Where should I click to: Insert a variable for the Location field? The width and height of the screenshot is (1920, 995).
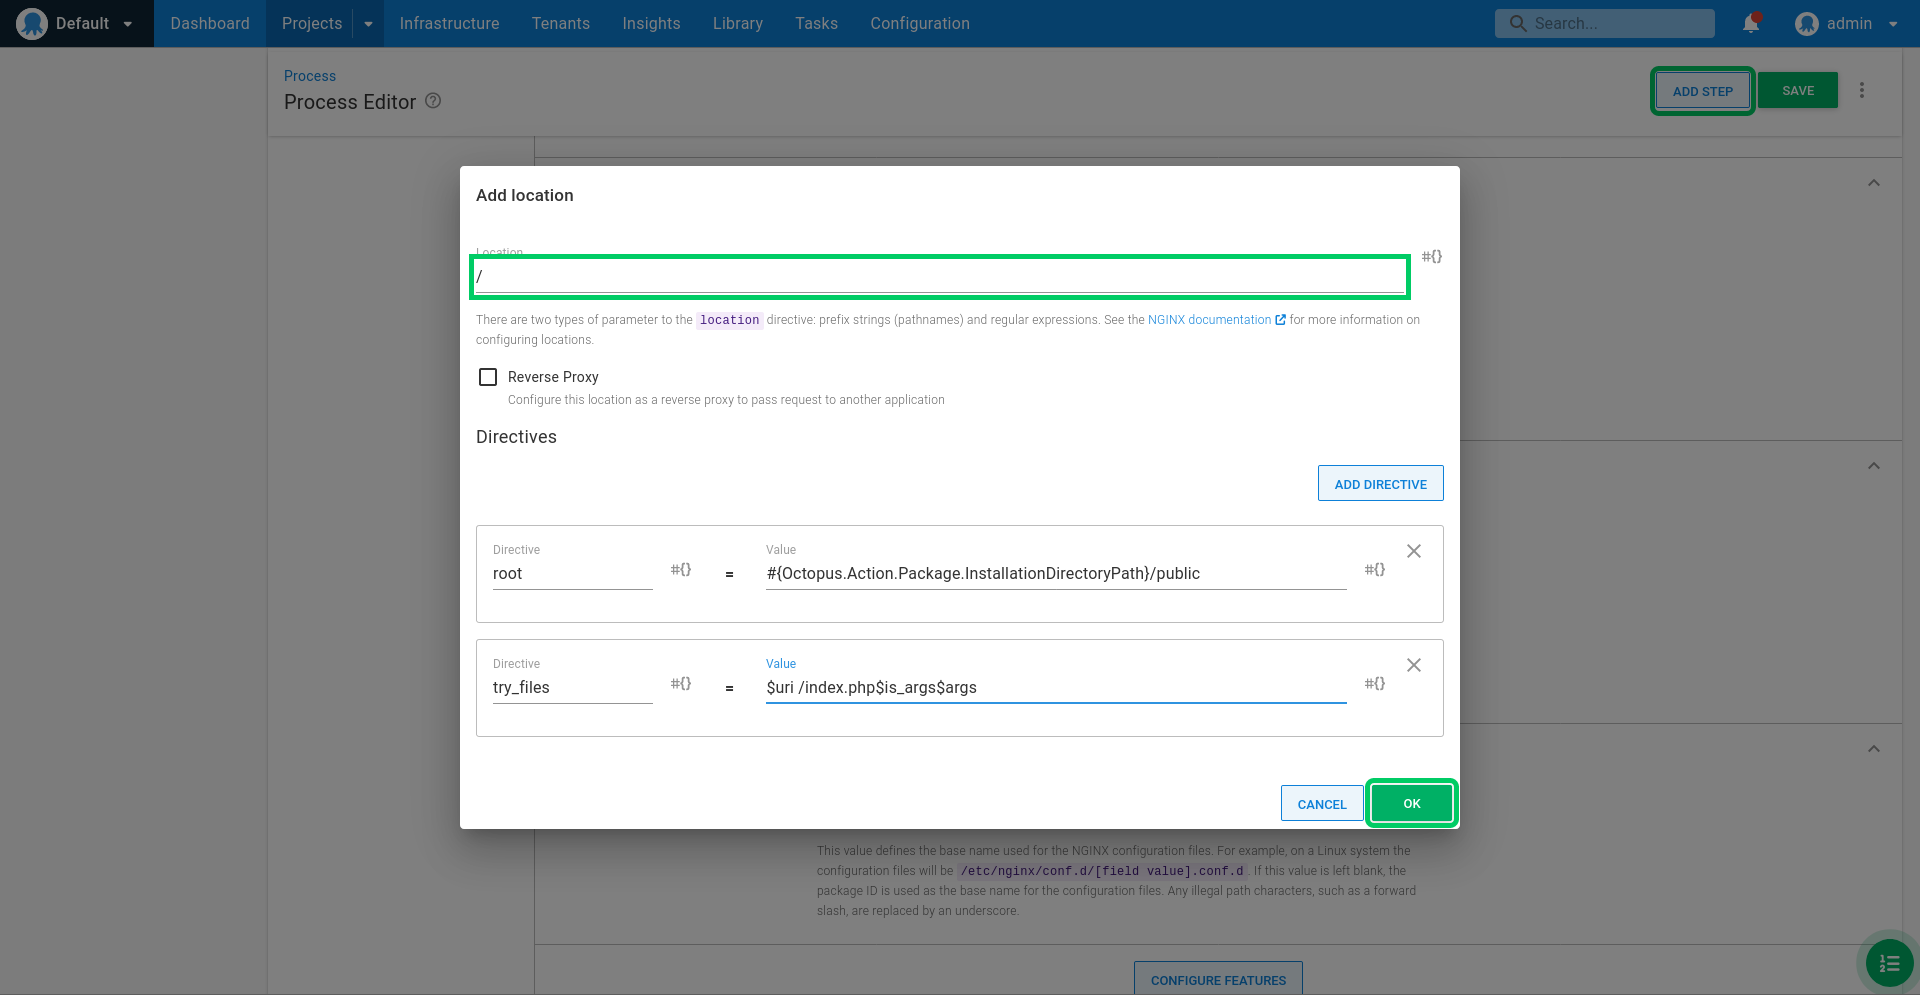click(x=1432, y=257)
